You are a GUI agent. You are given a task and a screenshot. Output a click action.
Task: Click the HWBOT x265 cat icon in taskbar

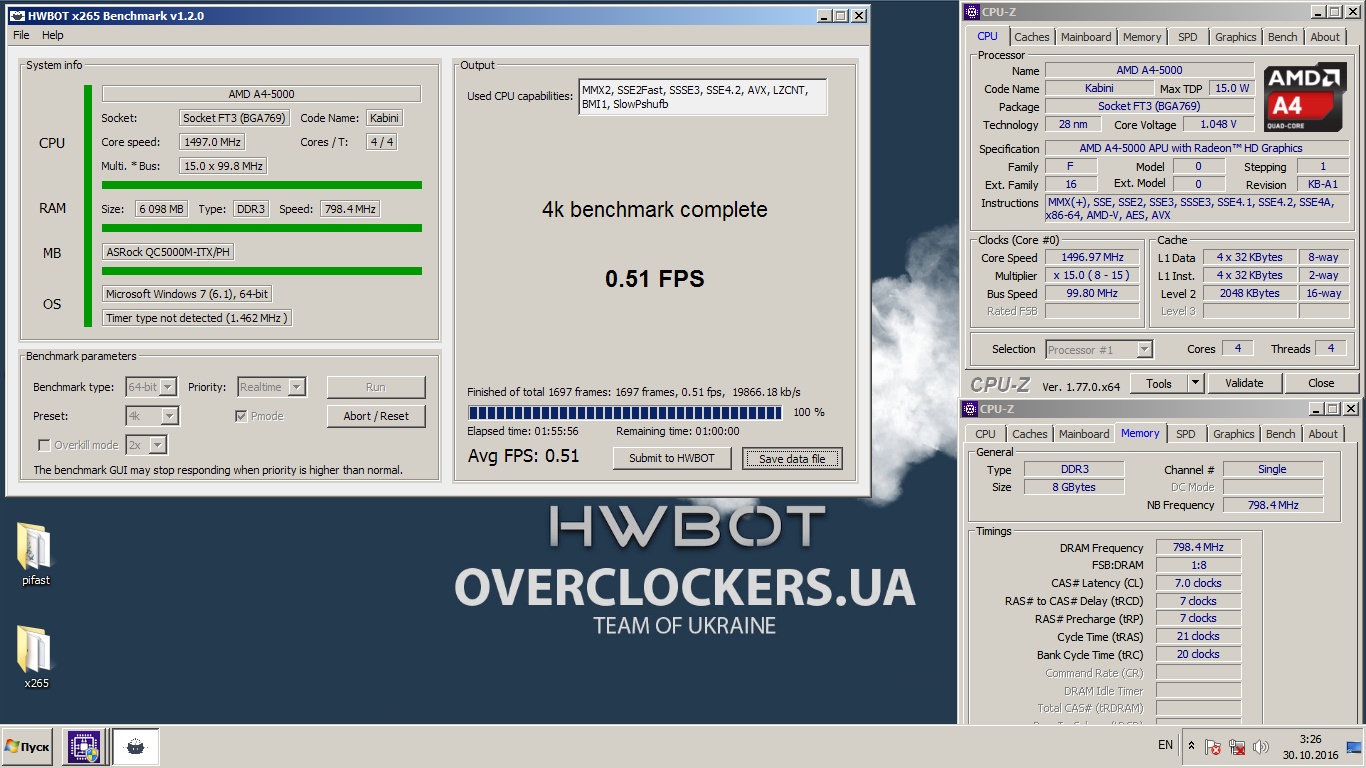click(136, 747)
